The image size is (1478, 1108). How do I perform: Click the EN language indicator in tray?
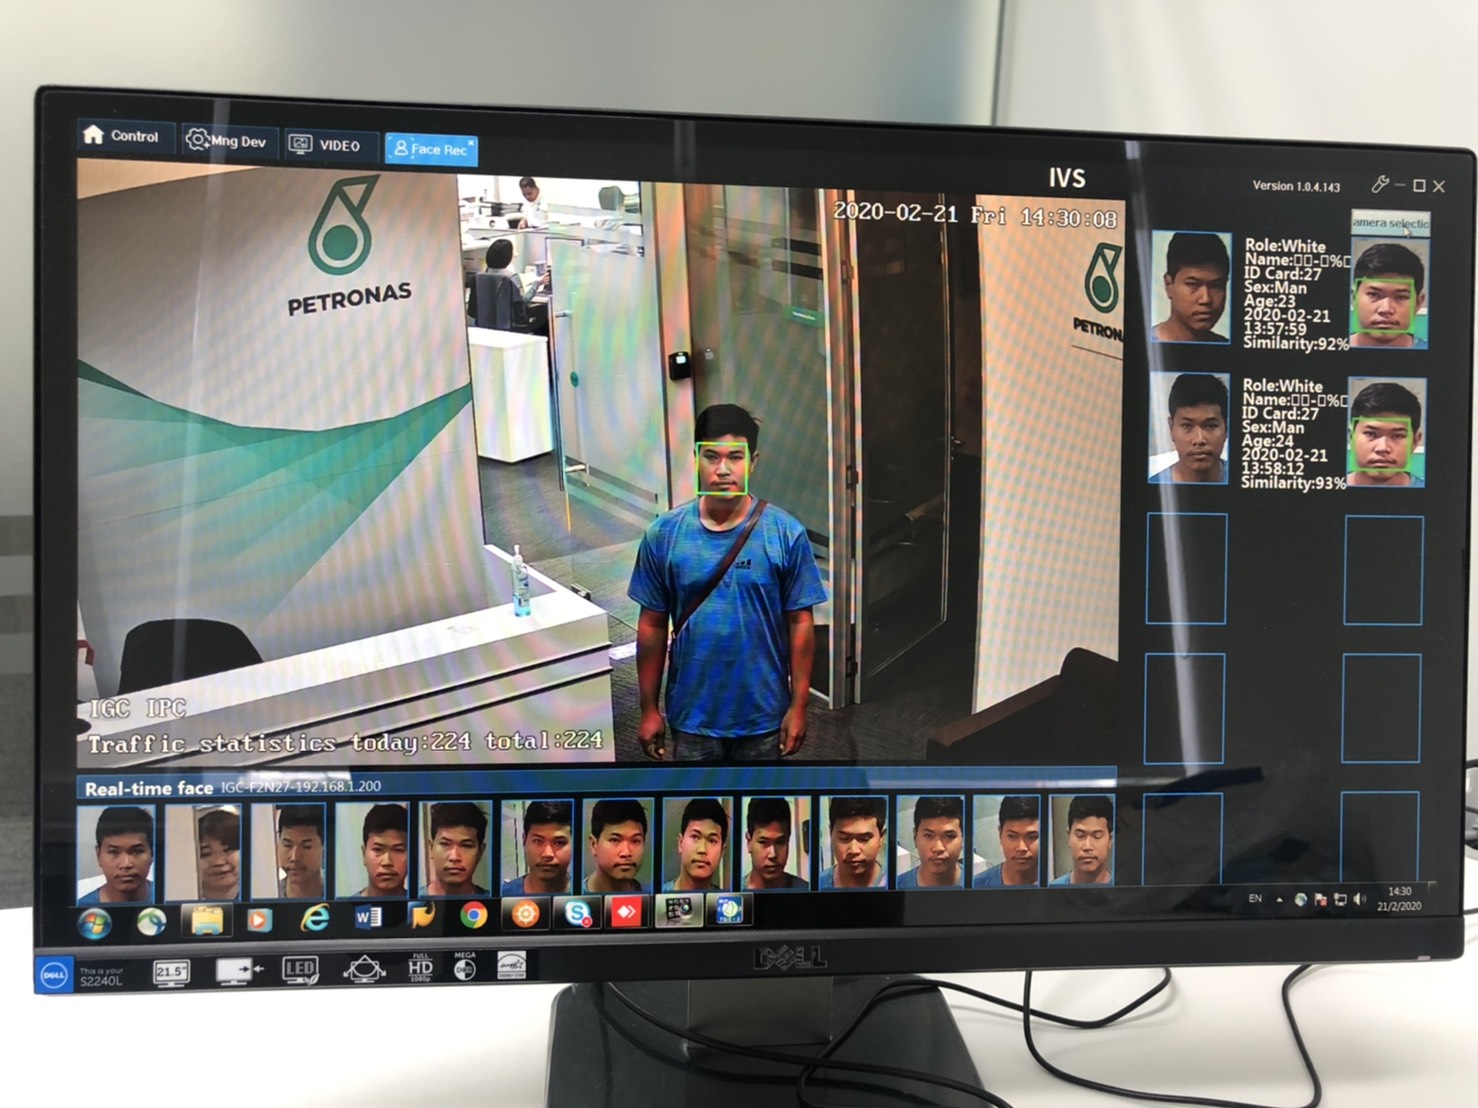point(1255,899)
